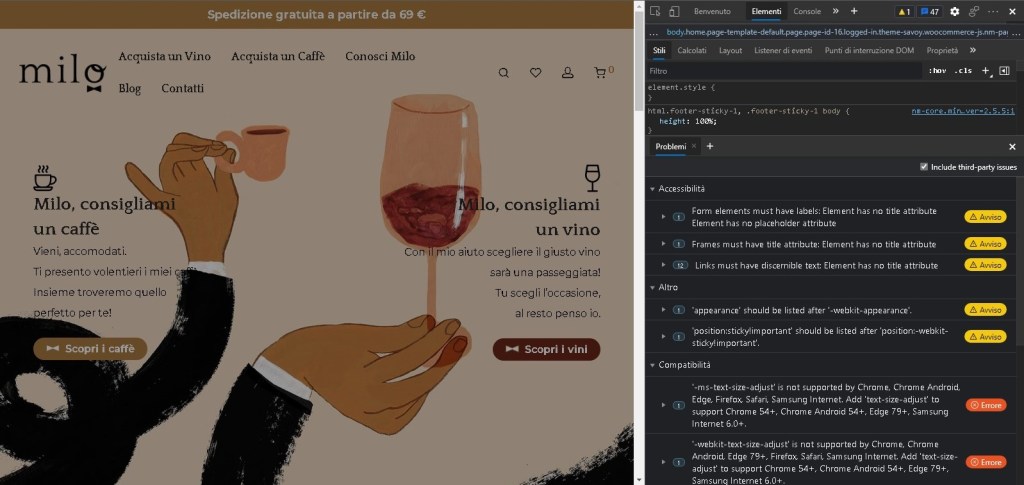Collapse the Accessibilità issues section
The height and width of the screenshot is (485, 1024).
pos(652,189)
